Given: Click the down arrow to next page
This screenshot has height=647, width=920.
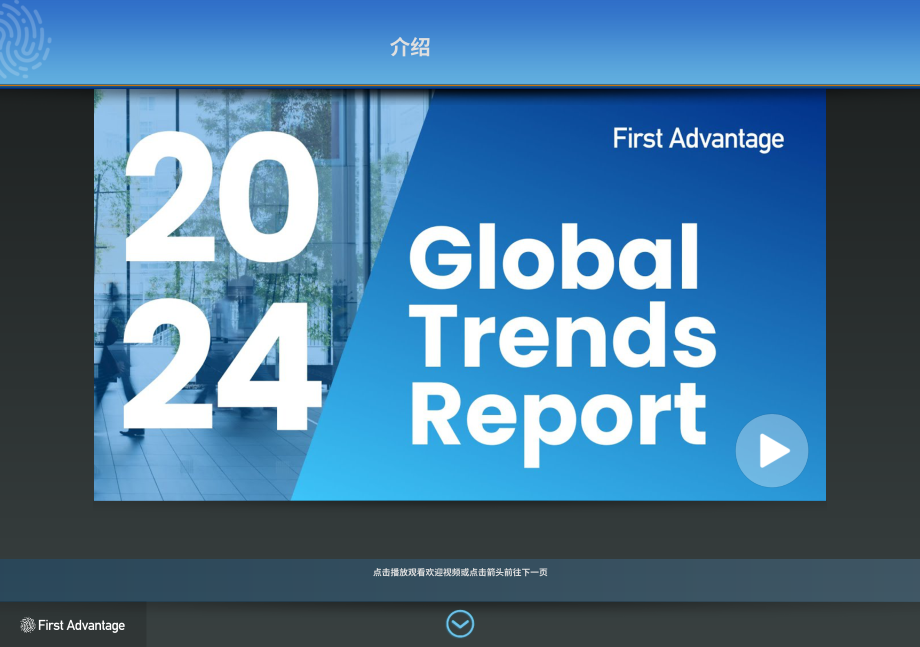Looking at the screenshot, I should 460,624.
